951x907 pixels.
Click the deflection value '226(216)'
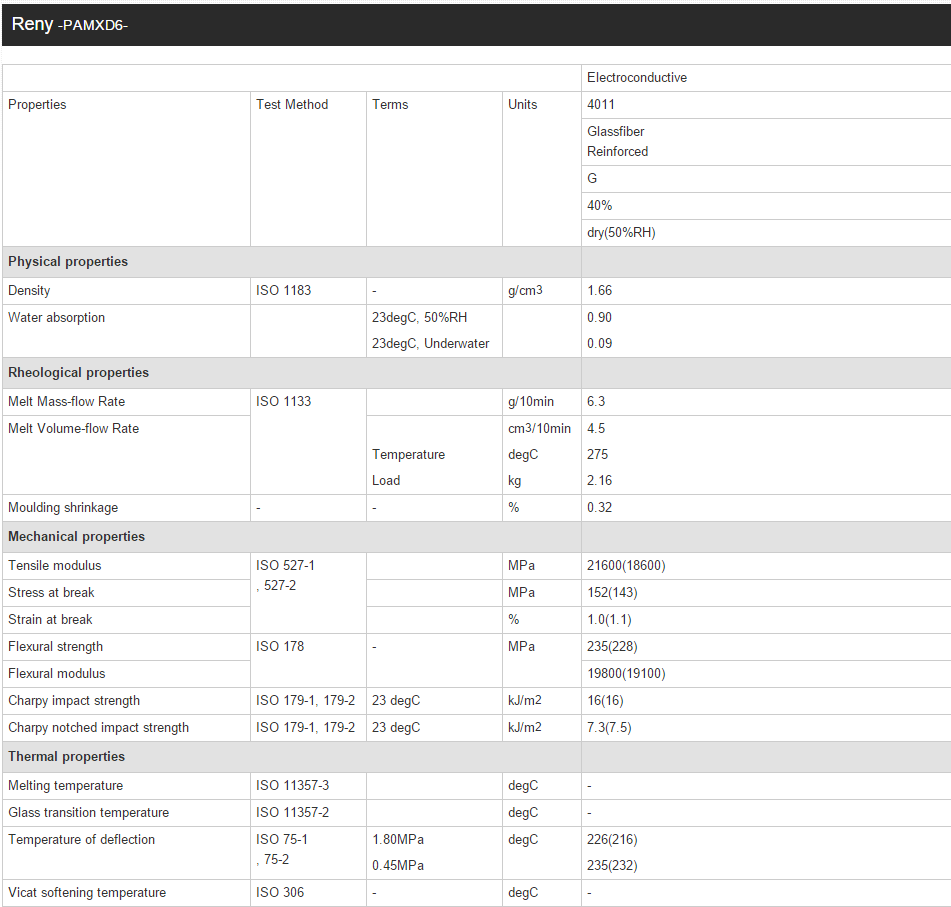click(612, 840)
